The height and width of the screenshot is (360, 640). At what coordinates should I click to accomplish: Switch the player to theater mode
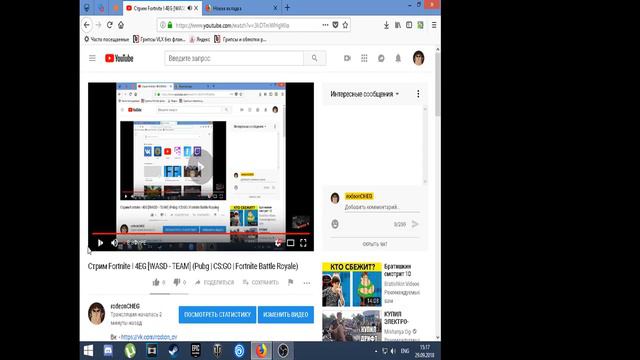point(290,243)
